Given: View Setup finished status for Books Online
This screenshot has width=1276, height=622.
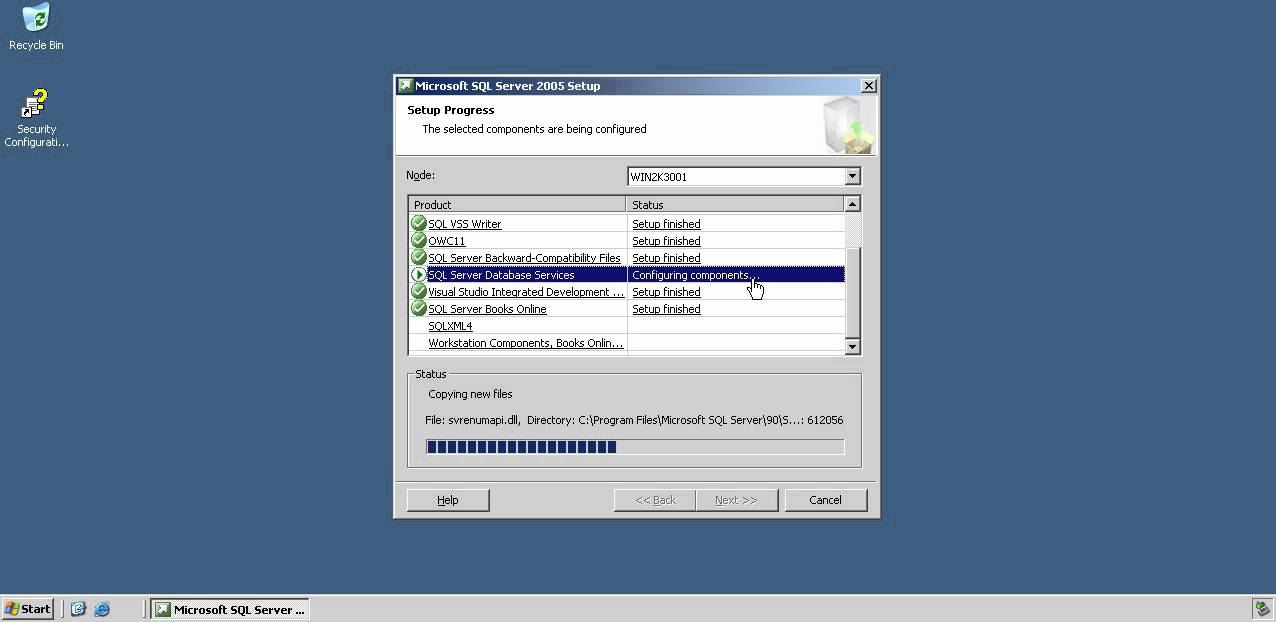Looking at the screenshot, I should click(666, 309).
